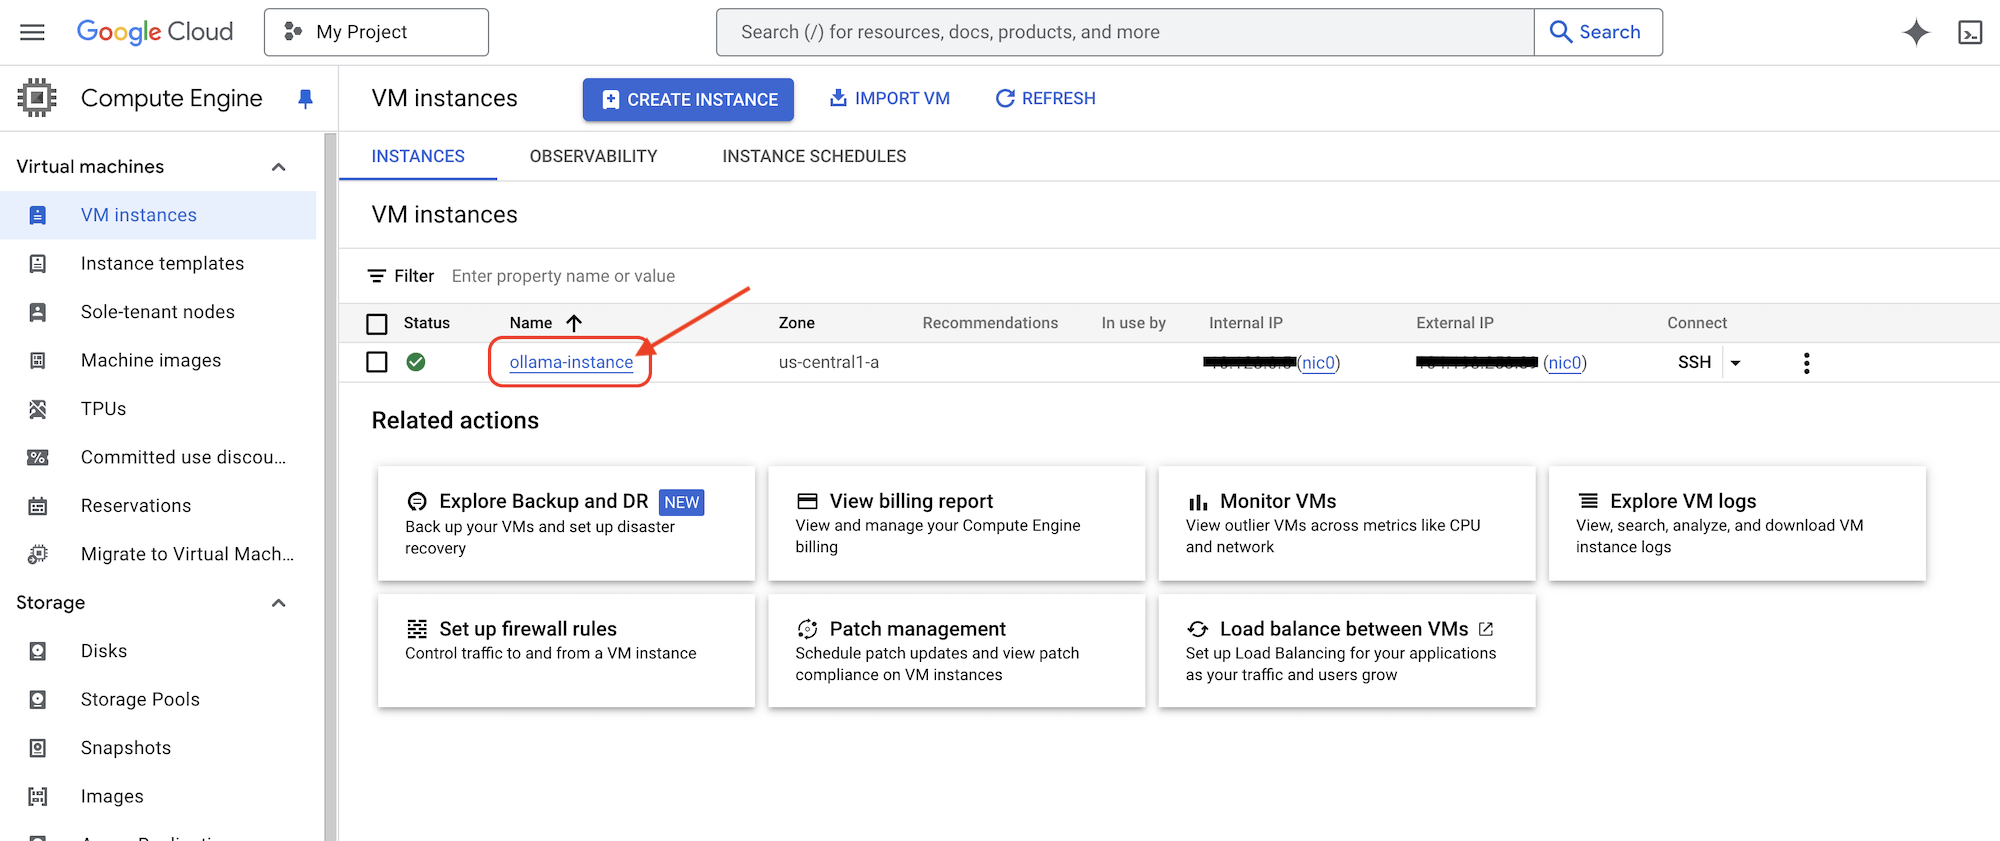2000x841 pixels.
Task: Click the TPUs sidebar icon
Action: [38, 409]
